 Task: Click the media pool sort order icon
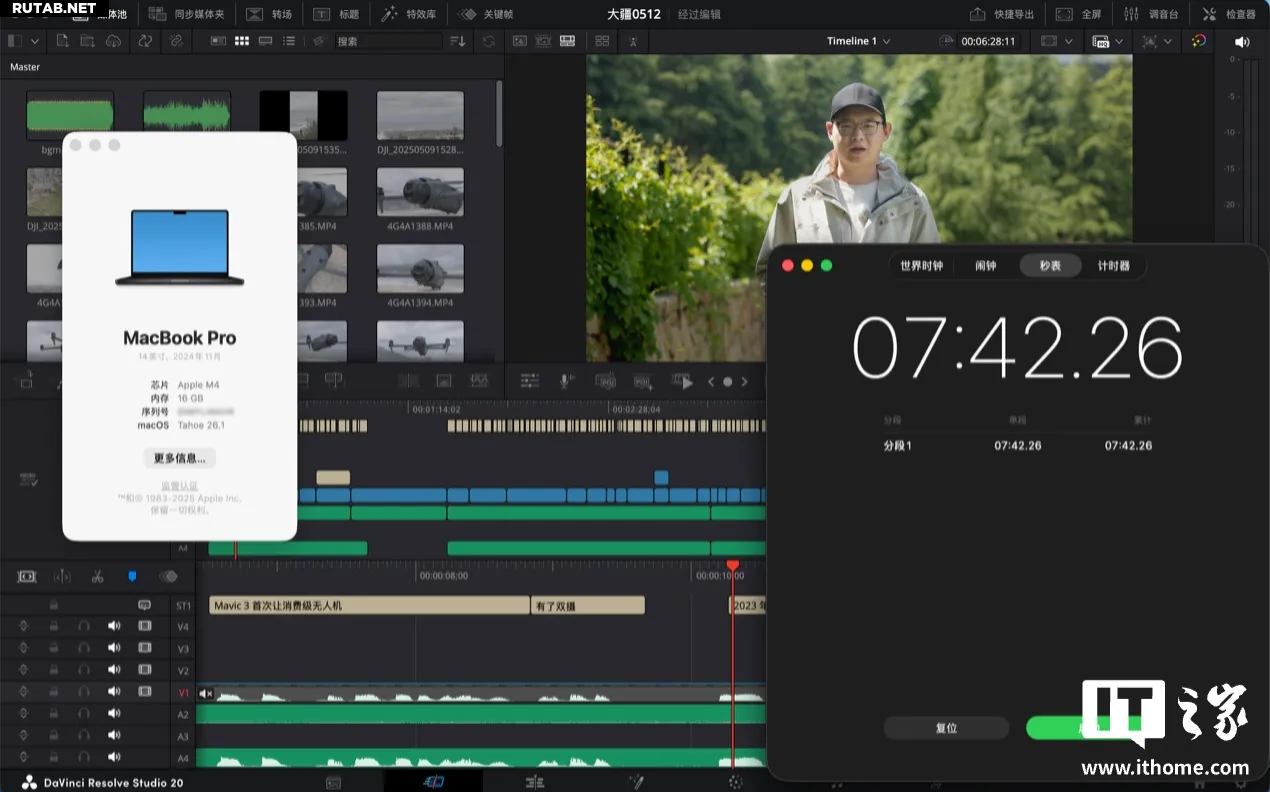tap(457, 41)
